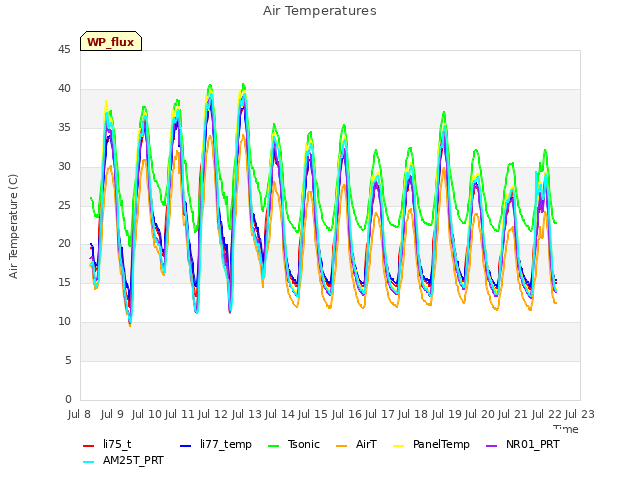Image resolution: width=640 pixels, height=480 pixels.
Task: Click the 25 y-axis tick label
Action: click(x=64, y=205)
